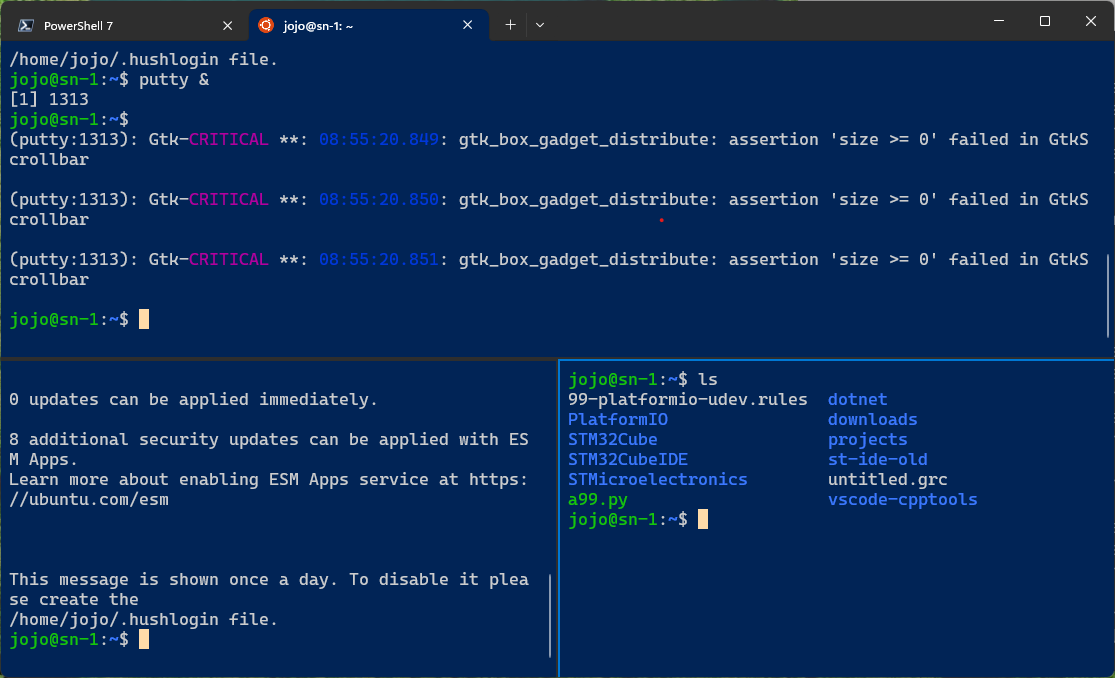Click the vscode-cpptools directory entry
The image size is (1115, 678).
(902, 500)
